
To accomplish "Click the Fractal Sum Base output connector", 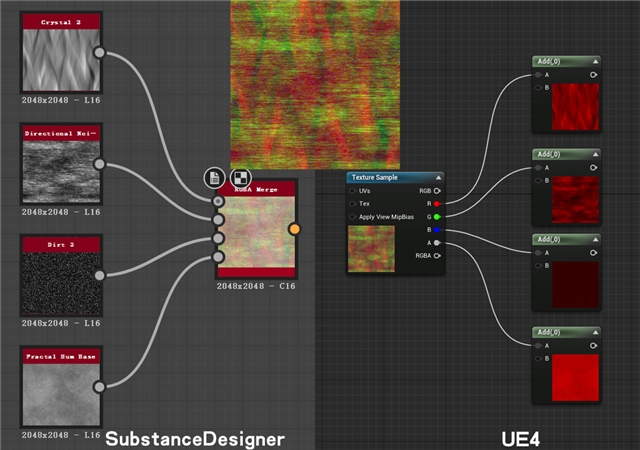I will pyautogui.click(x=99, y=386).
